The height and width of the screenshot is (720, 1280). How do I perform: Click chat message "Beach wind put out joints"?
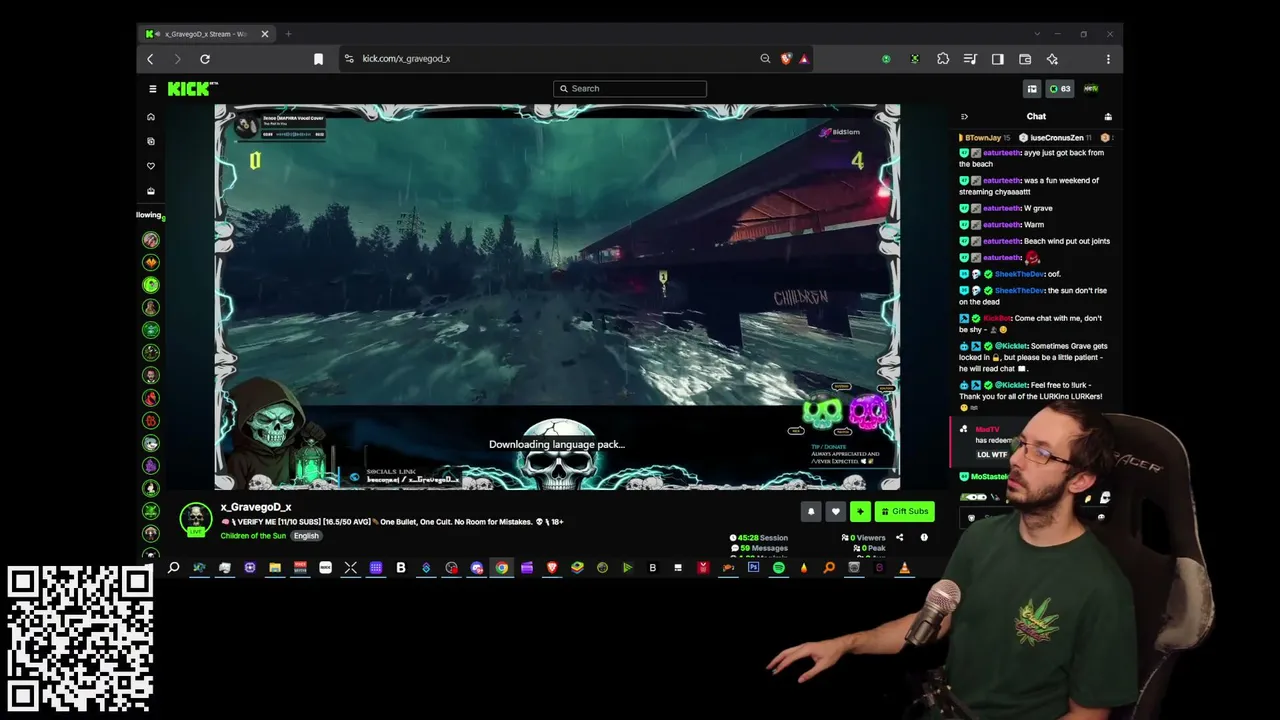click(1067, 242)
